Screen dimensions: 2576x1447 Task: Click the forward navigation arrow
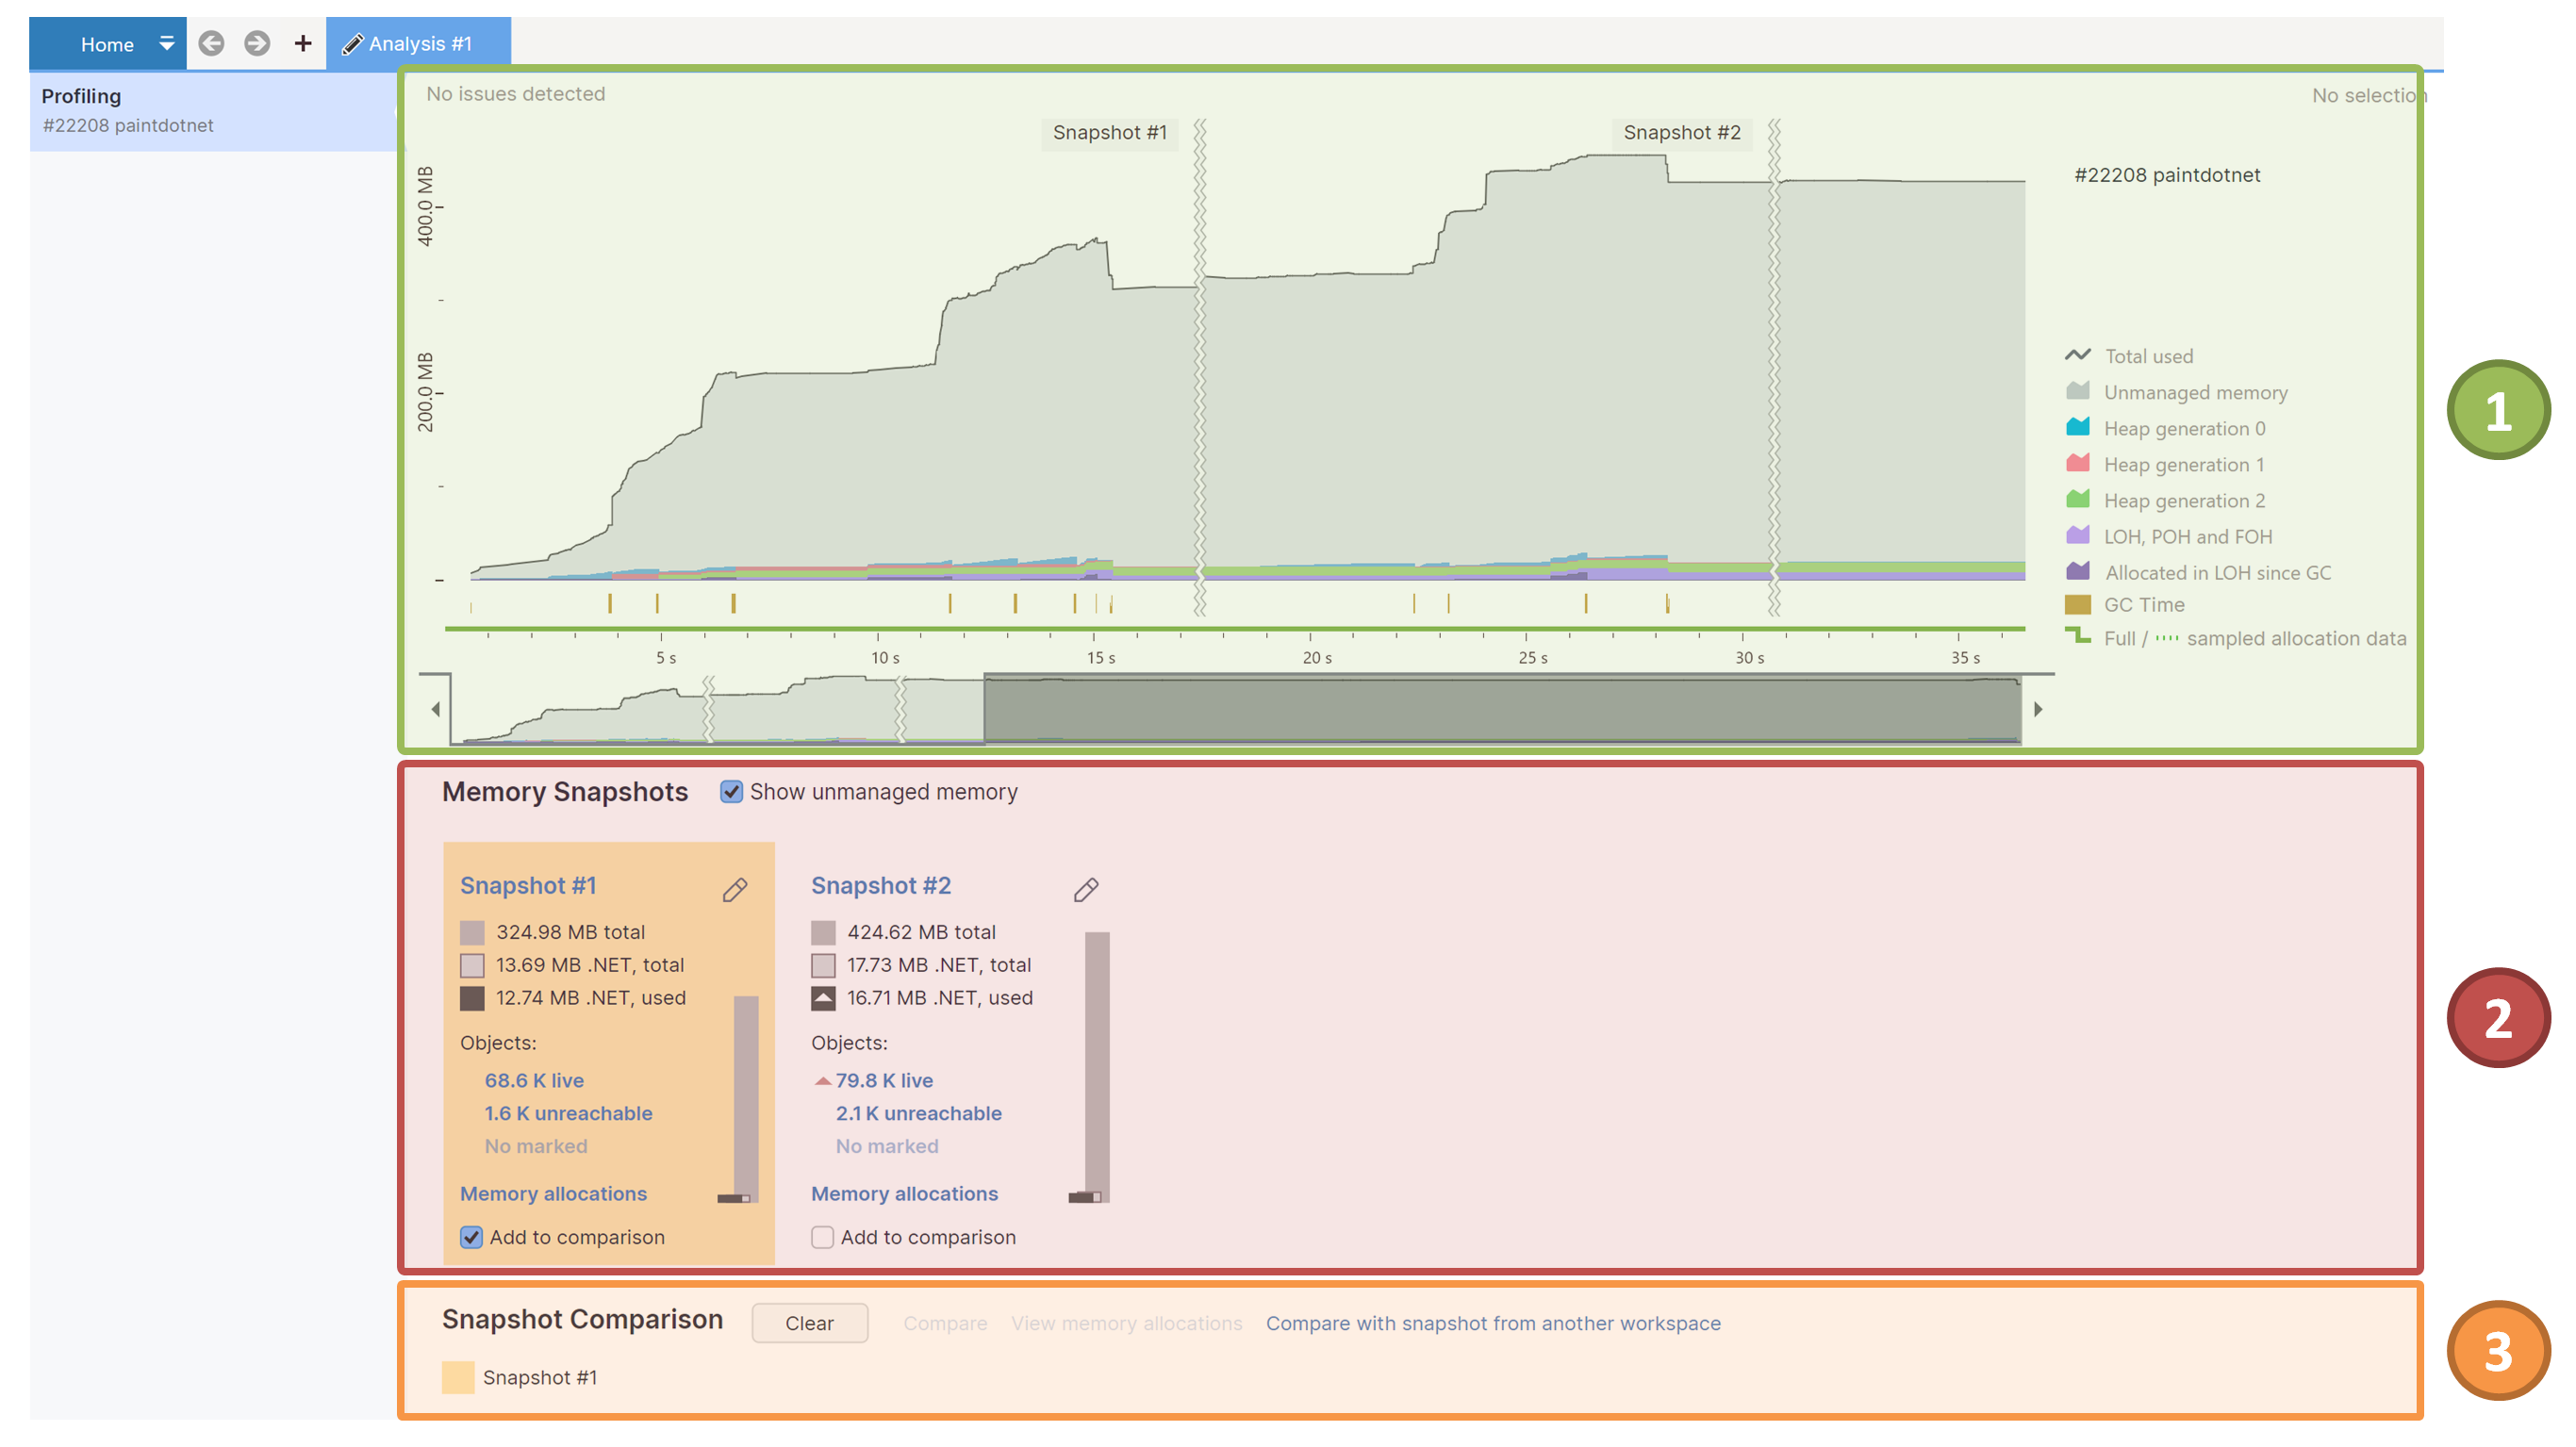click(257, 43)
